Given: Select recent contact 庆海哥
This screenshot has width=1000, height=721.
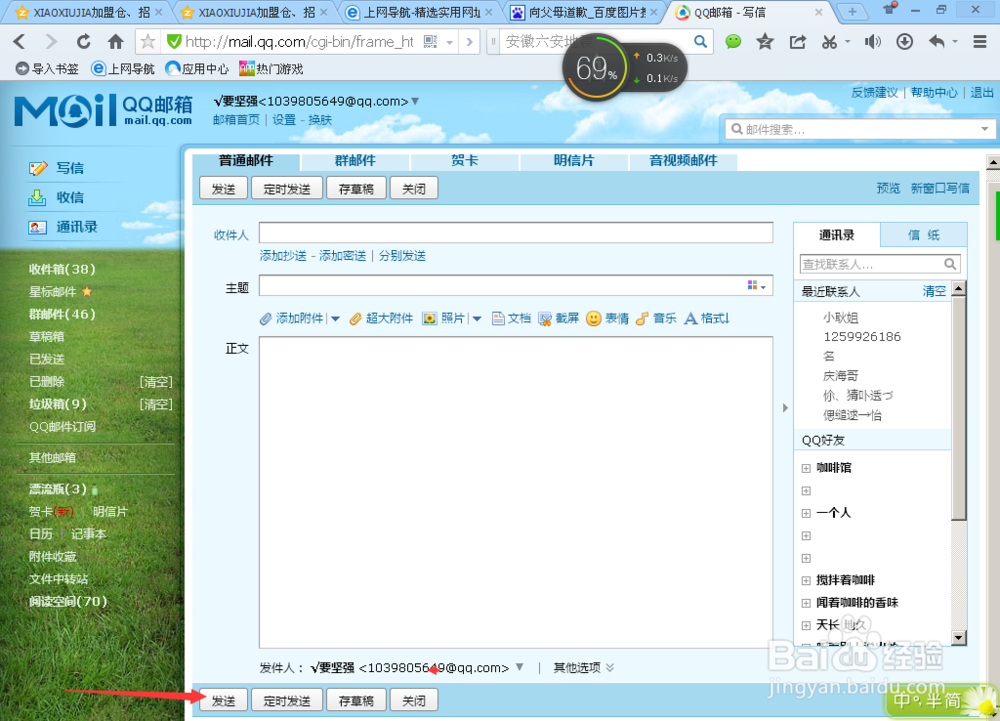Looking at the screenshot, I should [x=841, y=376].
